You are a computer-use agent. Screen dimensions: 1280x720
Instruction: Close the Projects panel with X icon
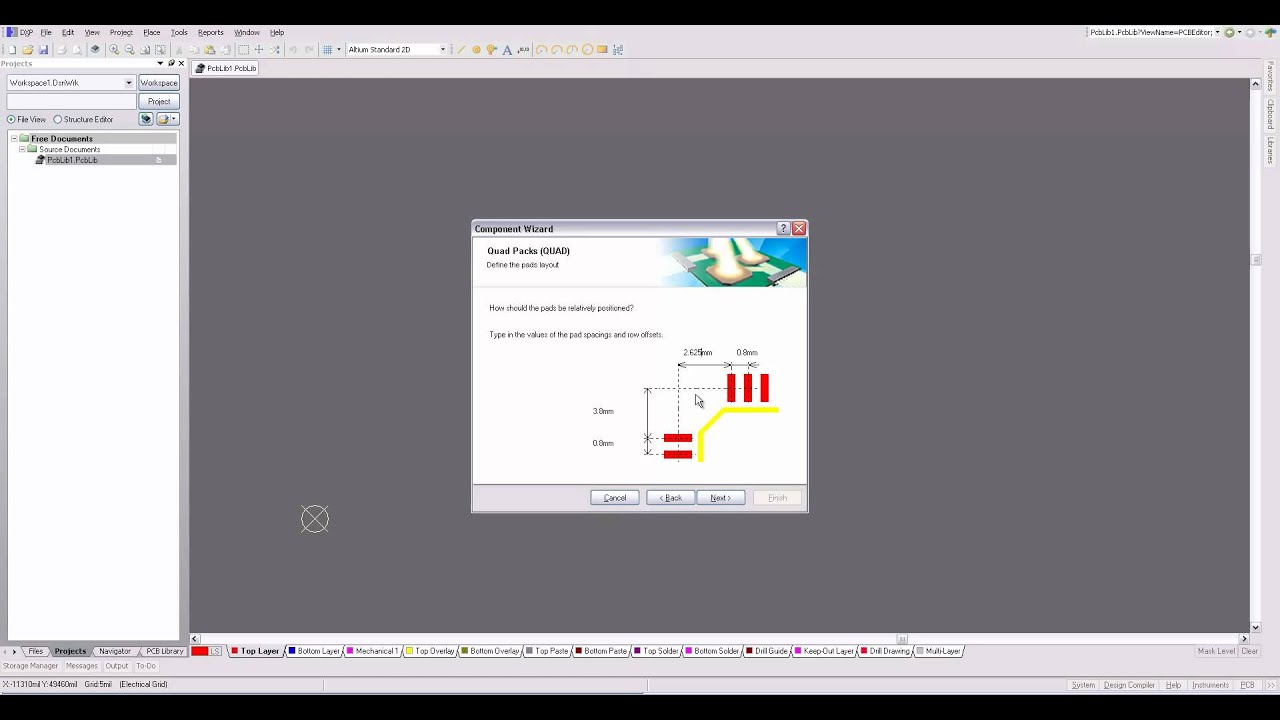click(x=181, y=63)
